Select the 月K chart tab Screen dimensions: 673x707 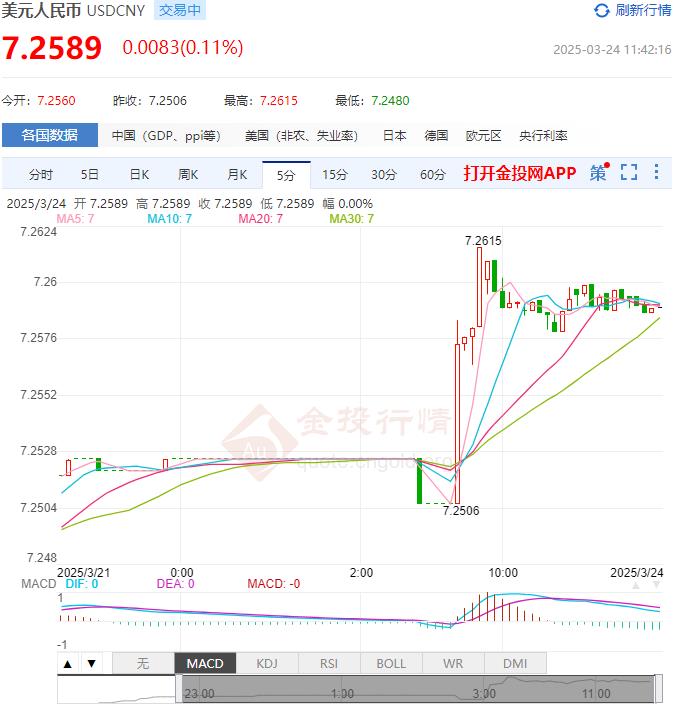[x=237, y=174]
